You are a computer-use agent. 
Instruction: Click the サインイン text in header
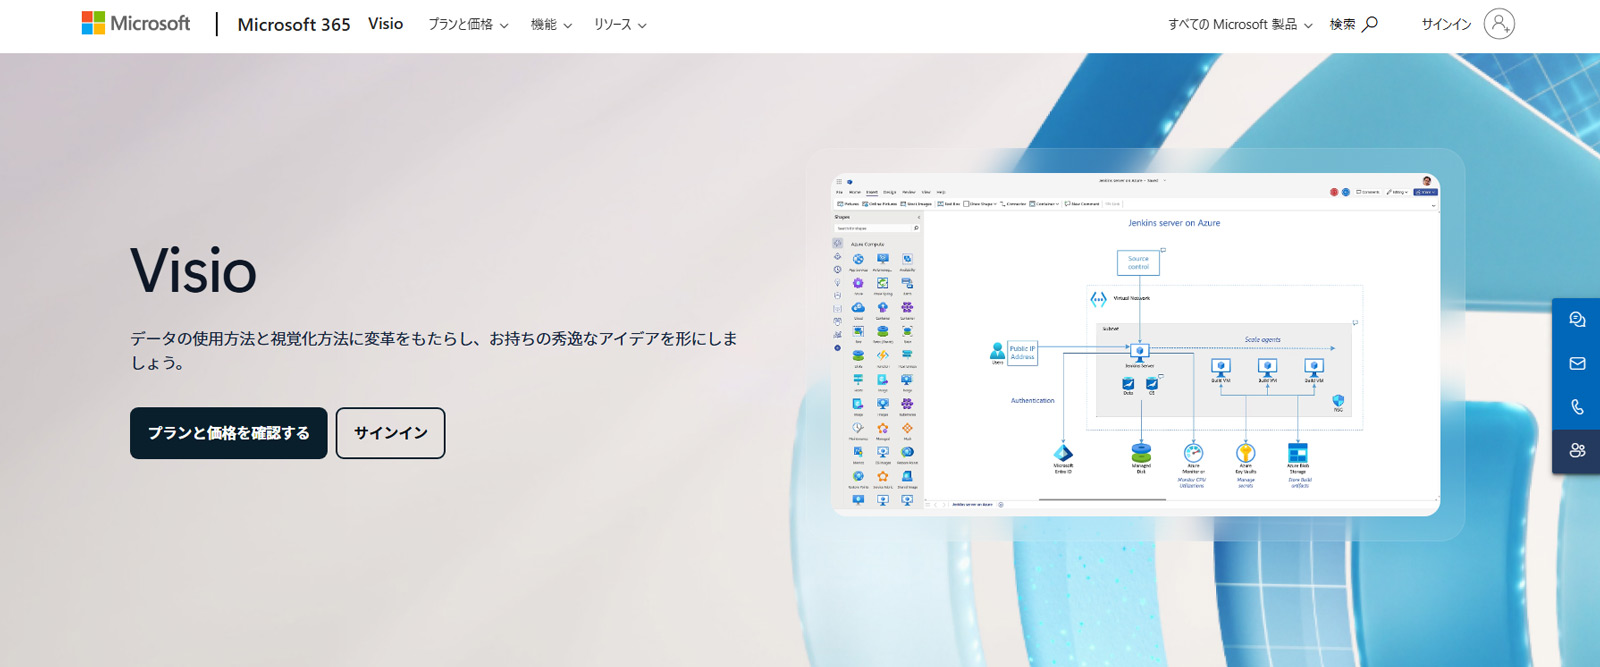coord(1446,24)
